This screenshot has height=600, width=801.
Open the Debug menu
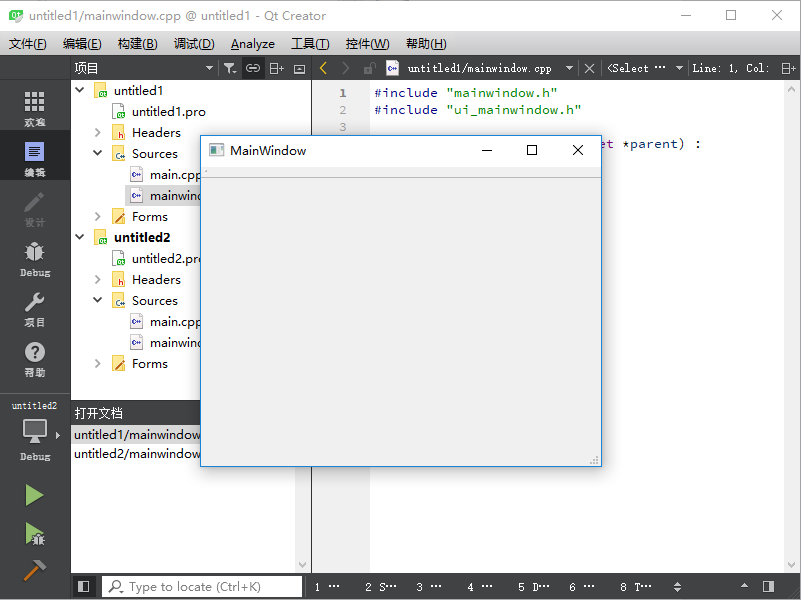tap(194, 44)
